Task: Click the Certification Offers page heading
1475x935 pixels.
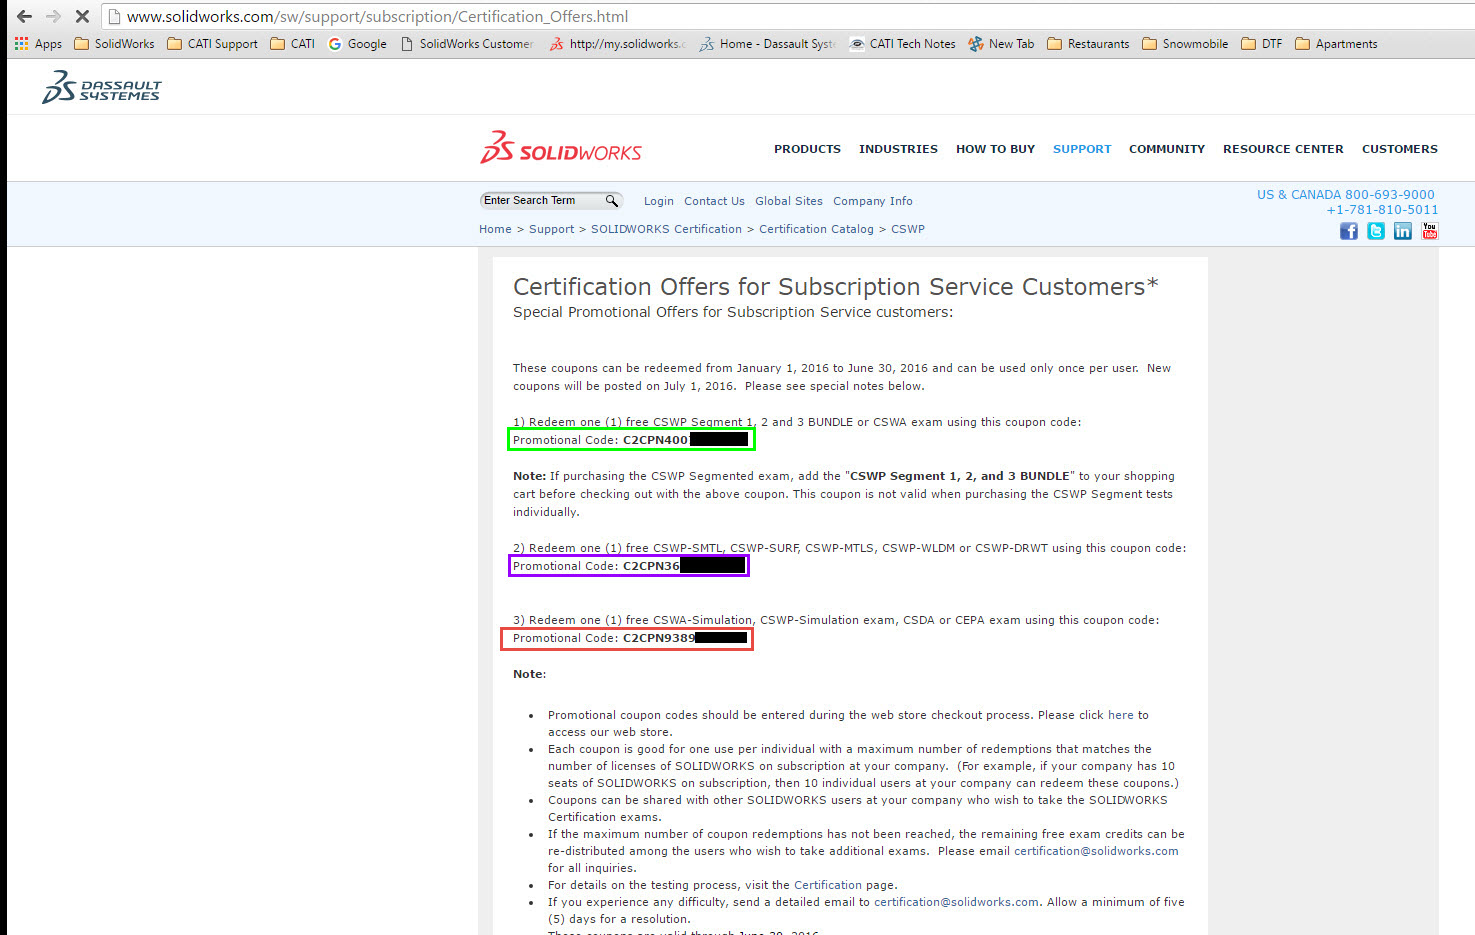Action: click(x=836, y=287)
